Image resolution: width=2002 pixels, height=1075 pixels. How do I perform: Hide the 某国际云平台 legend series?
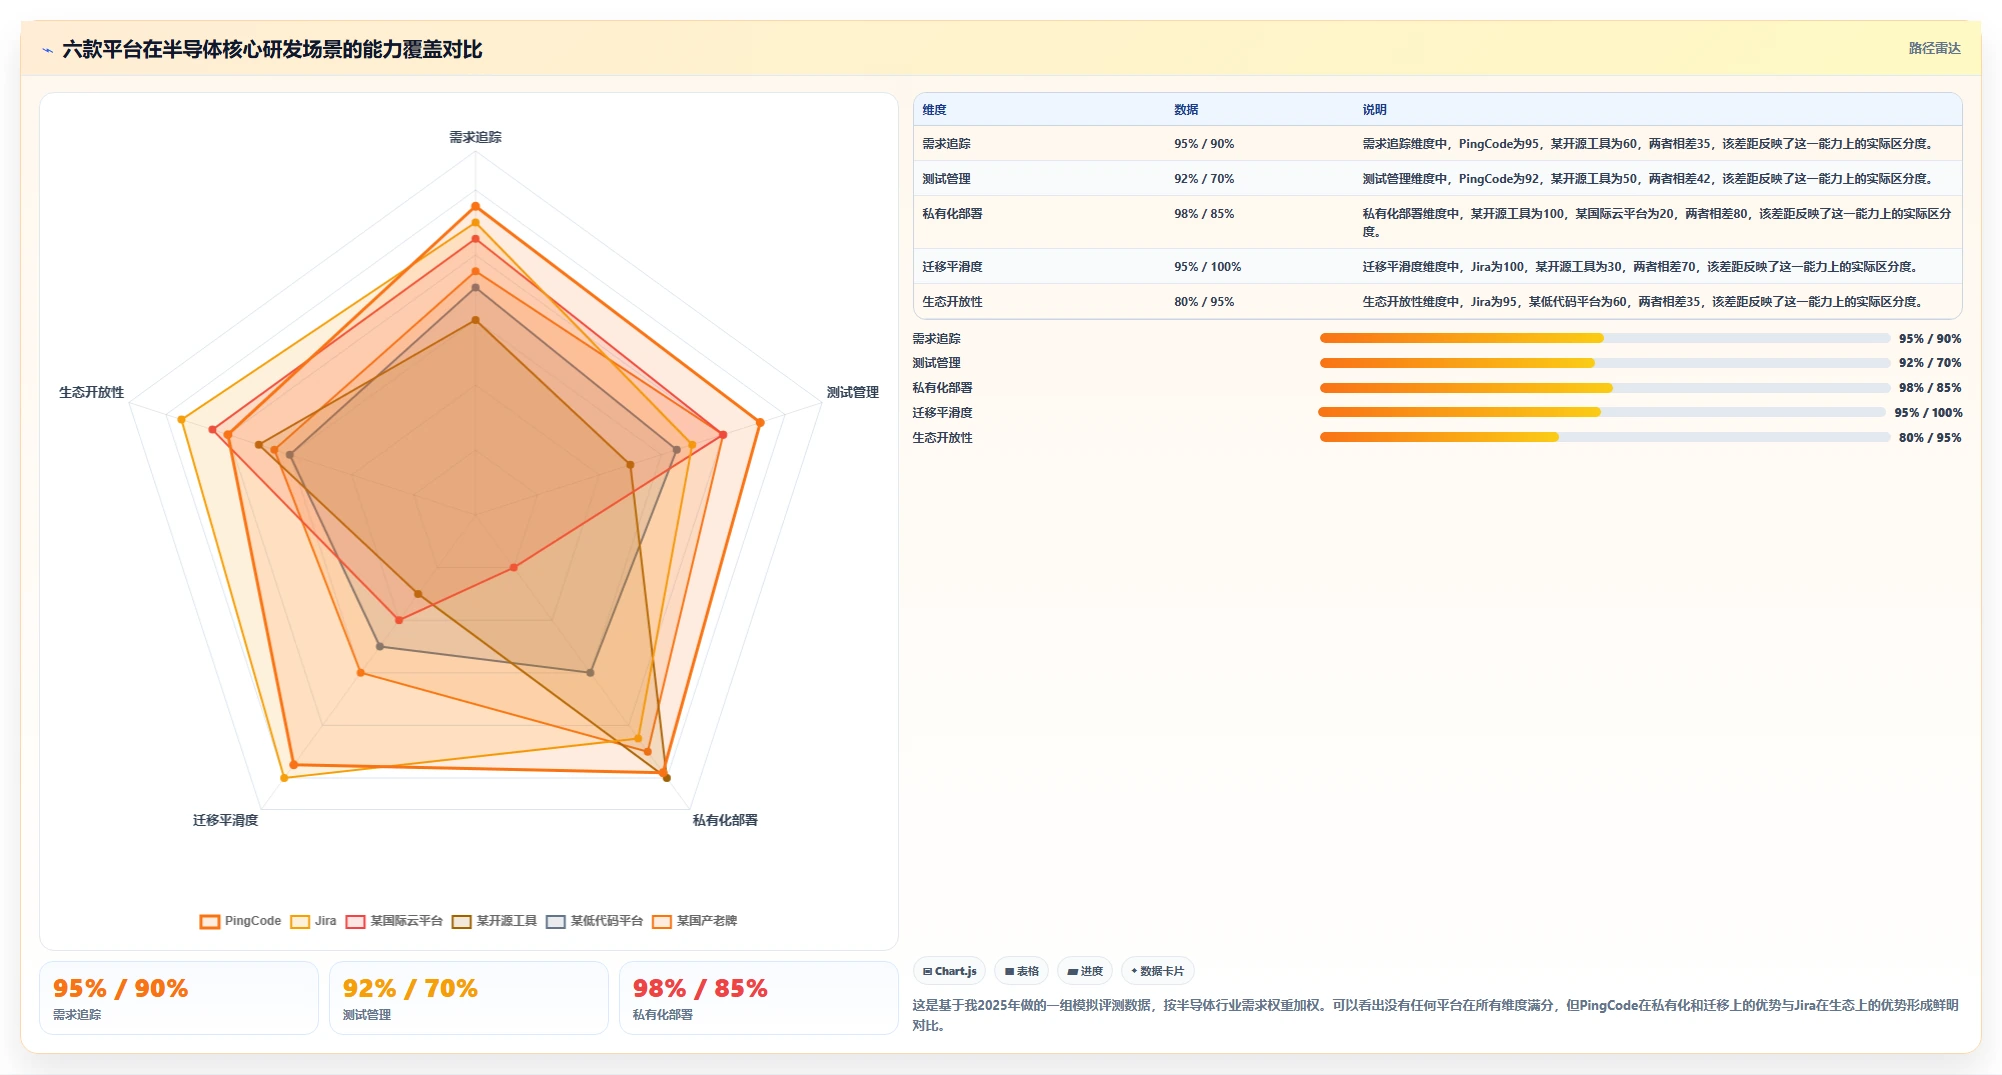point(394,921)
